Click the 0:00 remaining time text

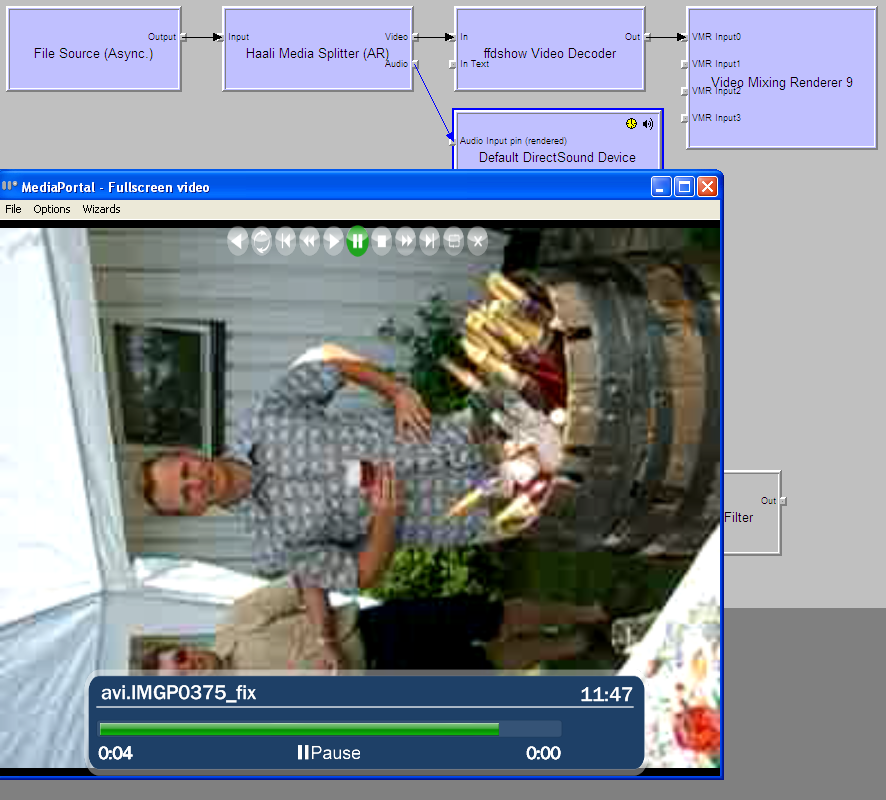pos(543,753)
